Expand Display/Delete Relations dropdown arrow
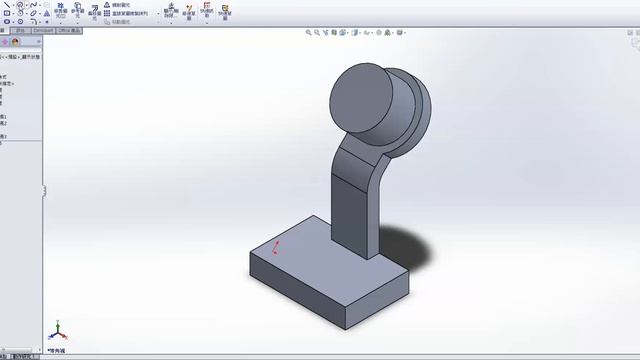Image resolution: width=640 pixels, height=360 pixels. [x=171, y=23]
